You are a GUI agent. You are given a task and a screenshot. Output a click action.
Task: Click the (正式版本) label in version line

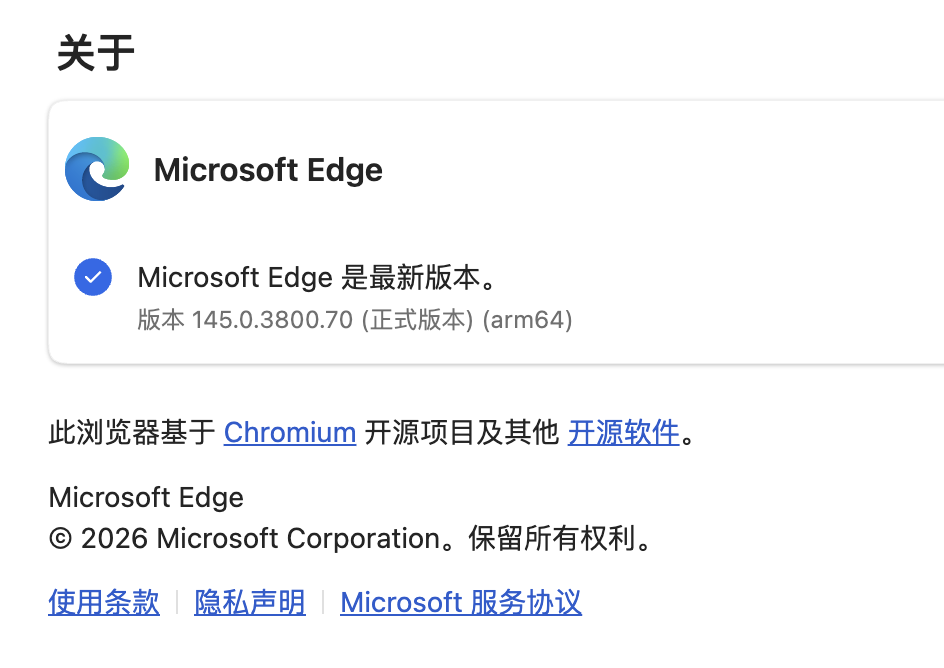[417, 321]
